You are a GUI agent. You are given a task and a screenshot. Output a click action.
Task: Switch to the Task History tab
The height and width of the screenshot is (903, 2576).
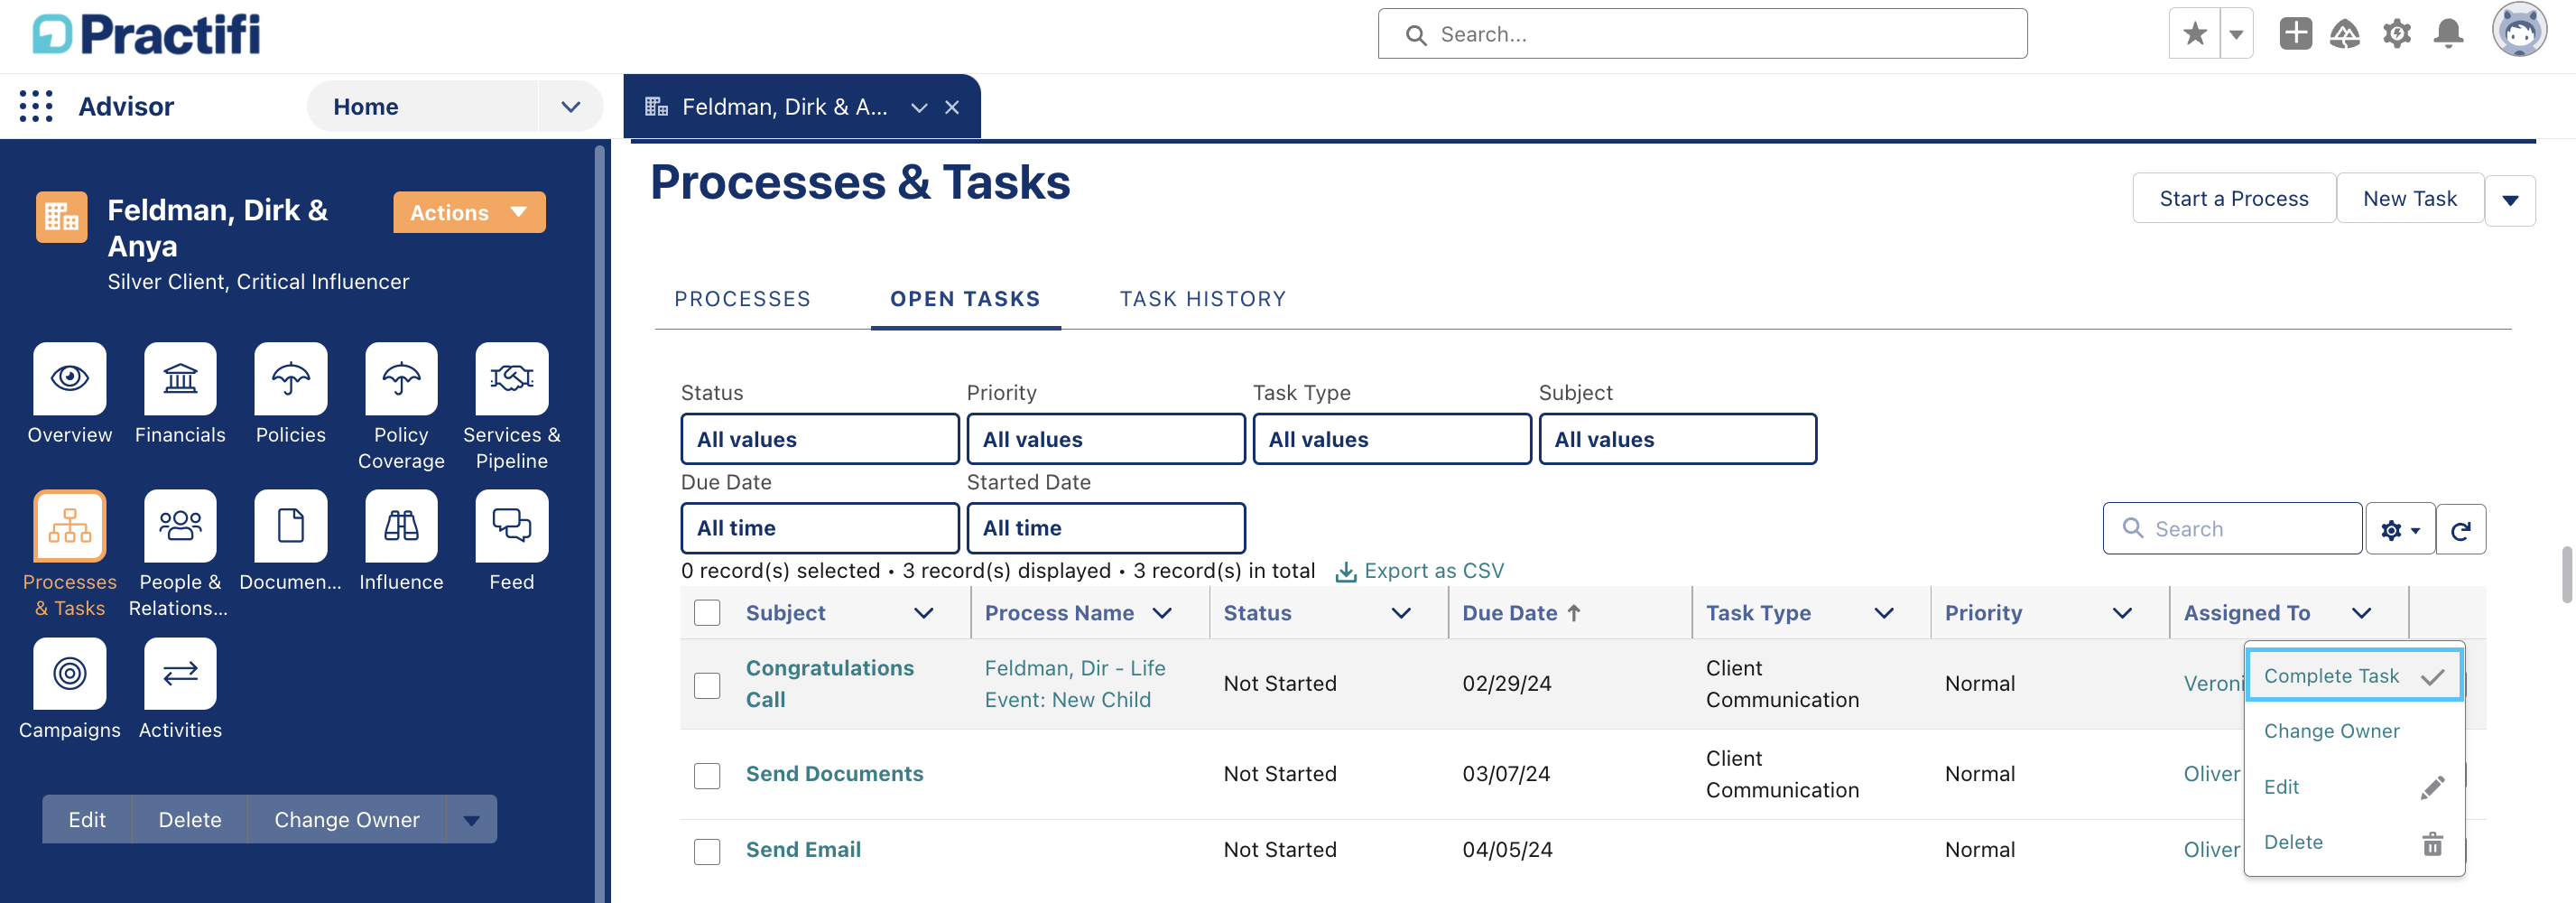coord(1201,298)
